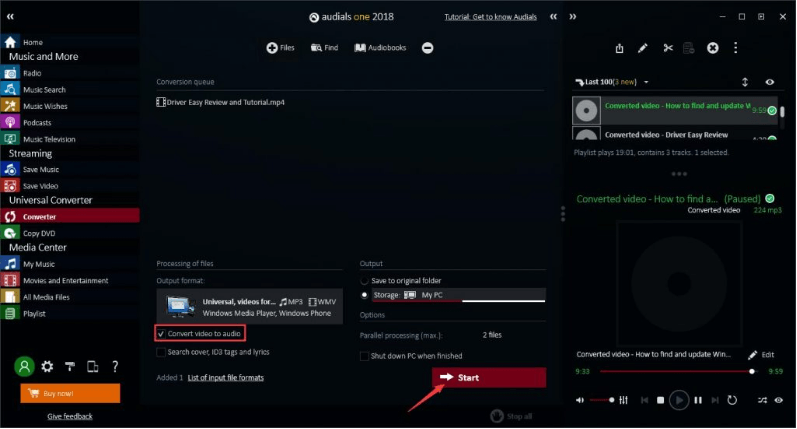Adjust the volume slider
Image resolution: width=797 pixels, height=429 pixels.
602,401
